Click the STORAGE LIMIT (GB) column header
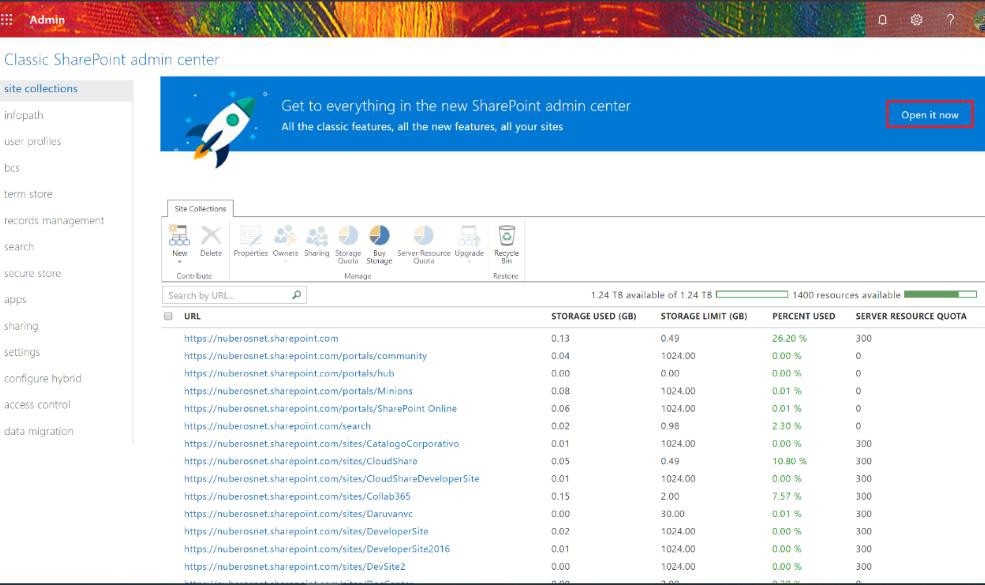This screenshot has height=585, width=985. point(704,316)
